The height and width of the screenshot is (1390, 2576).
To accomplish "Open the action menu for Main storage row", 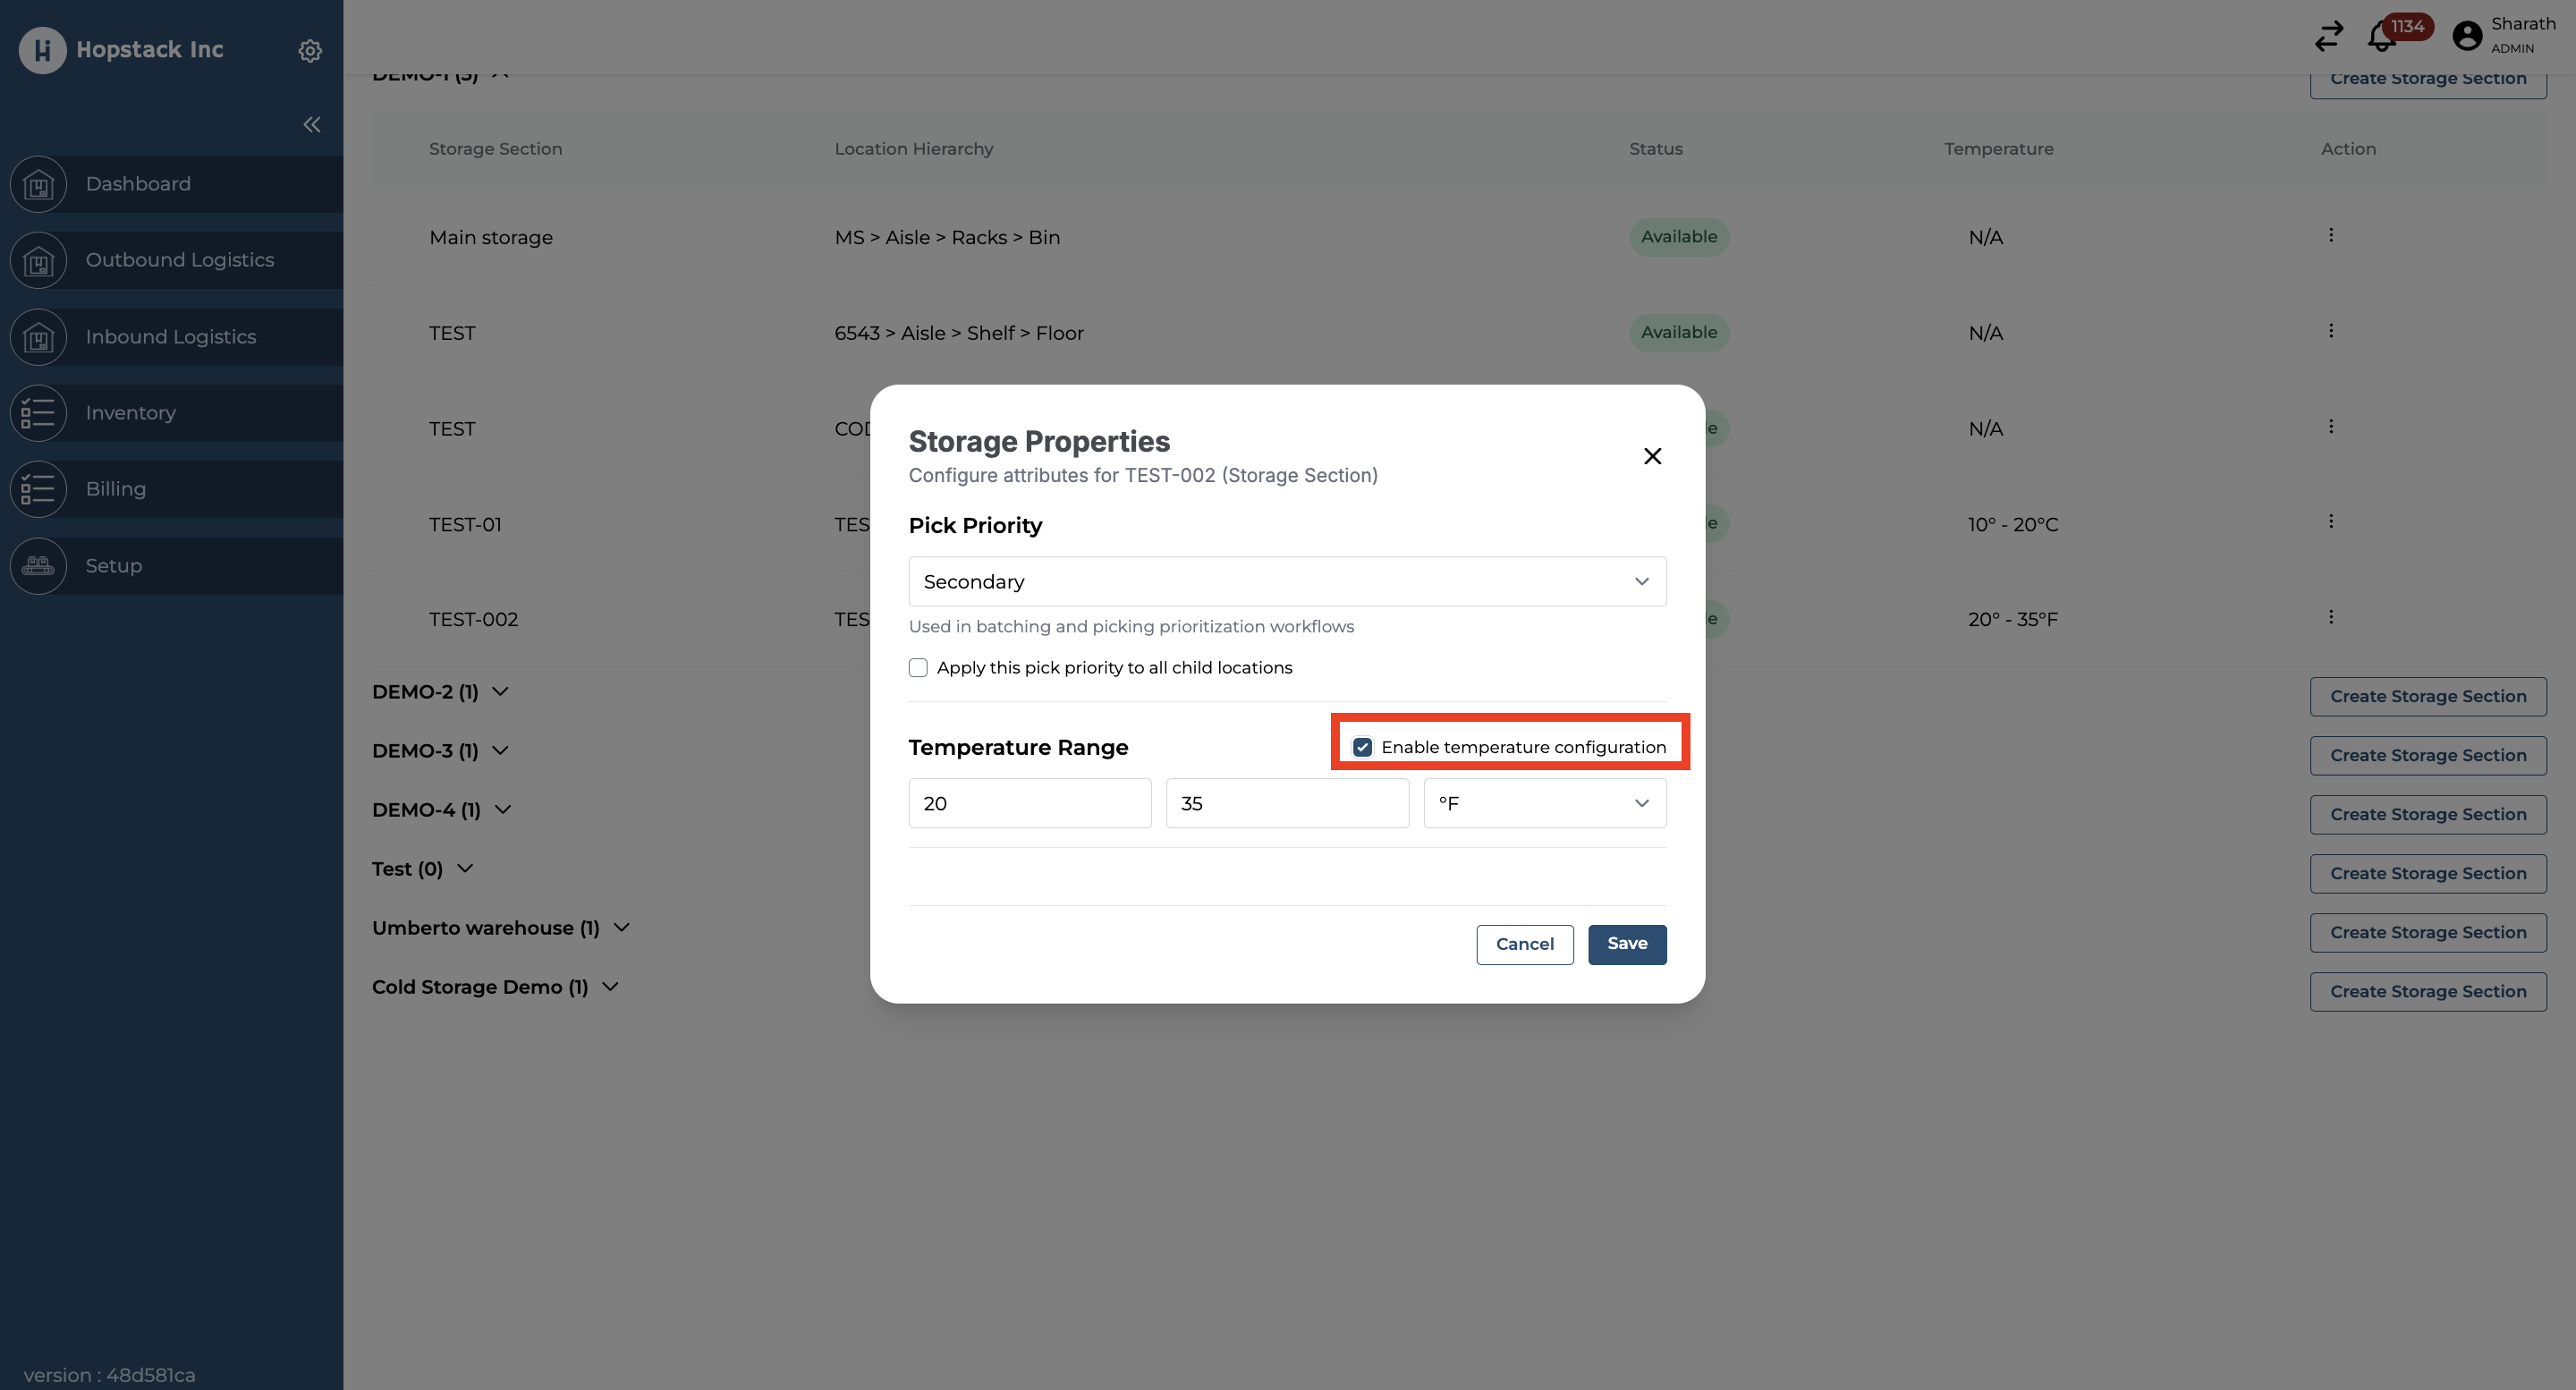I will (2330, 235).
